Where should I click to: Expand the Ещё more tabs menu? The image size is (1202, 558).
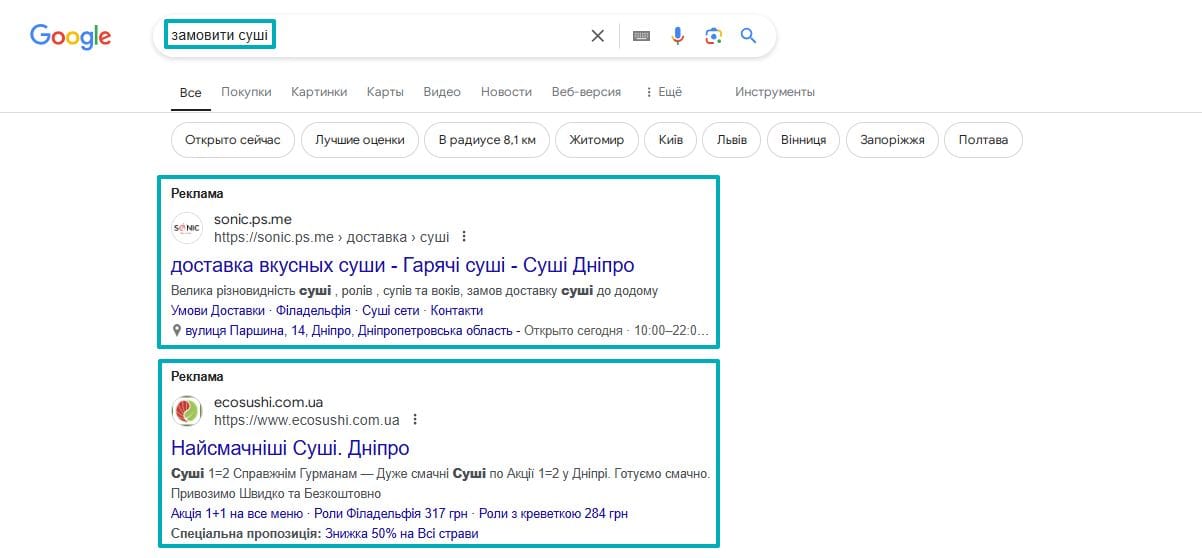coord(663,92)
